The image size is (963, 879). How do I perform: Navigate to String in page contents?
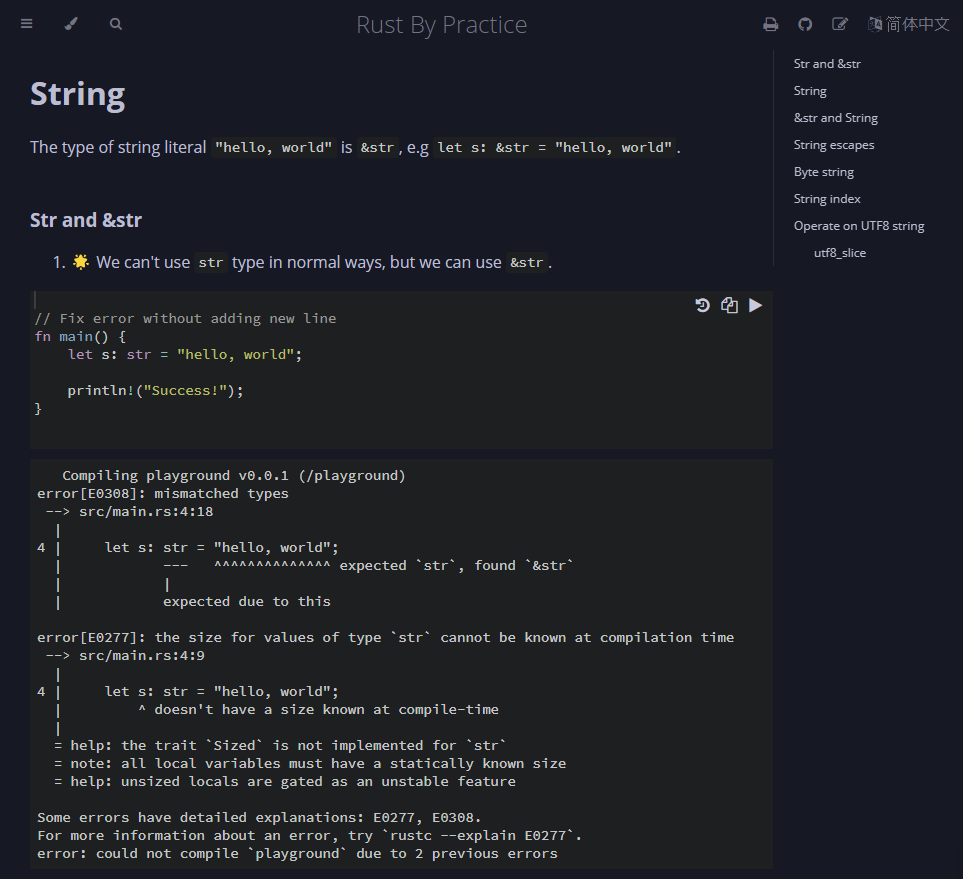tap(810, 91)
